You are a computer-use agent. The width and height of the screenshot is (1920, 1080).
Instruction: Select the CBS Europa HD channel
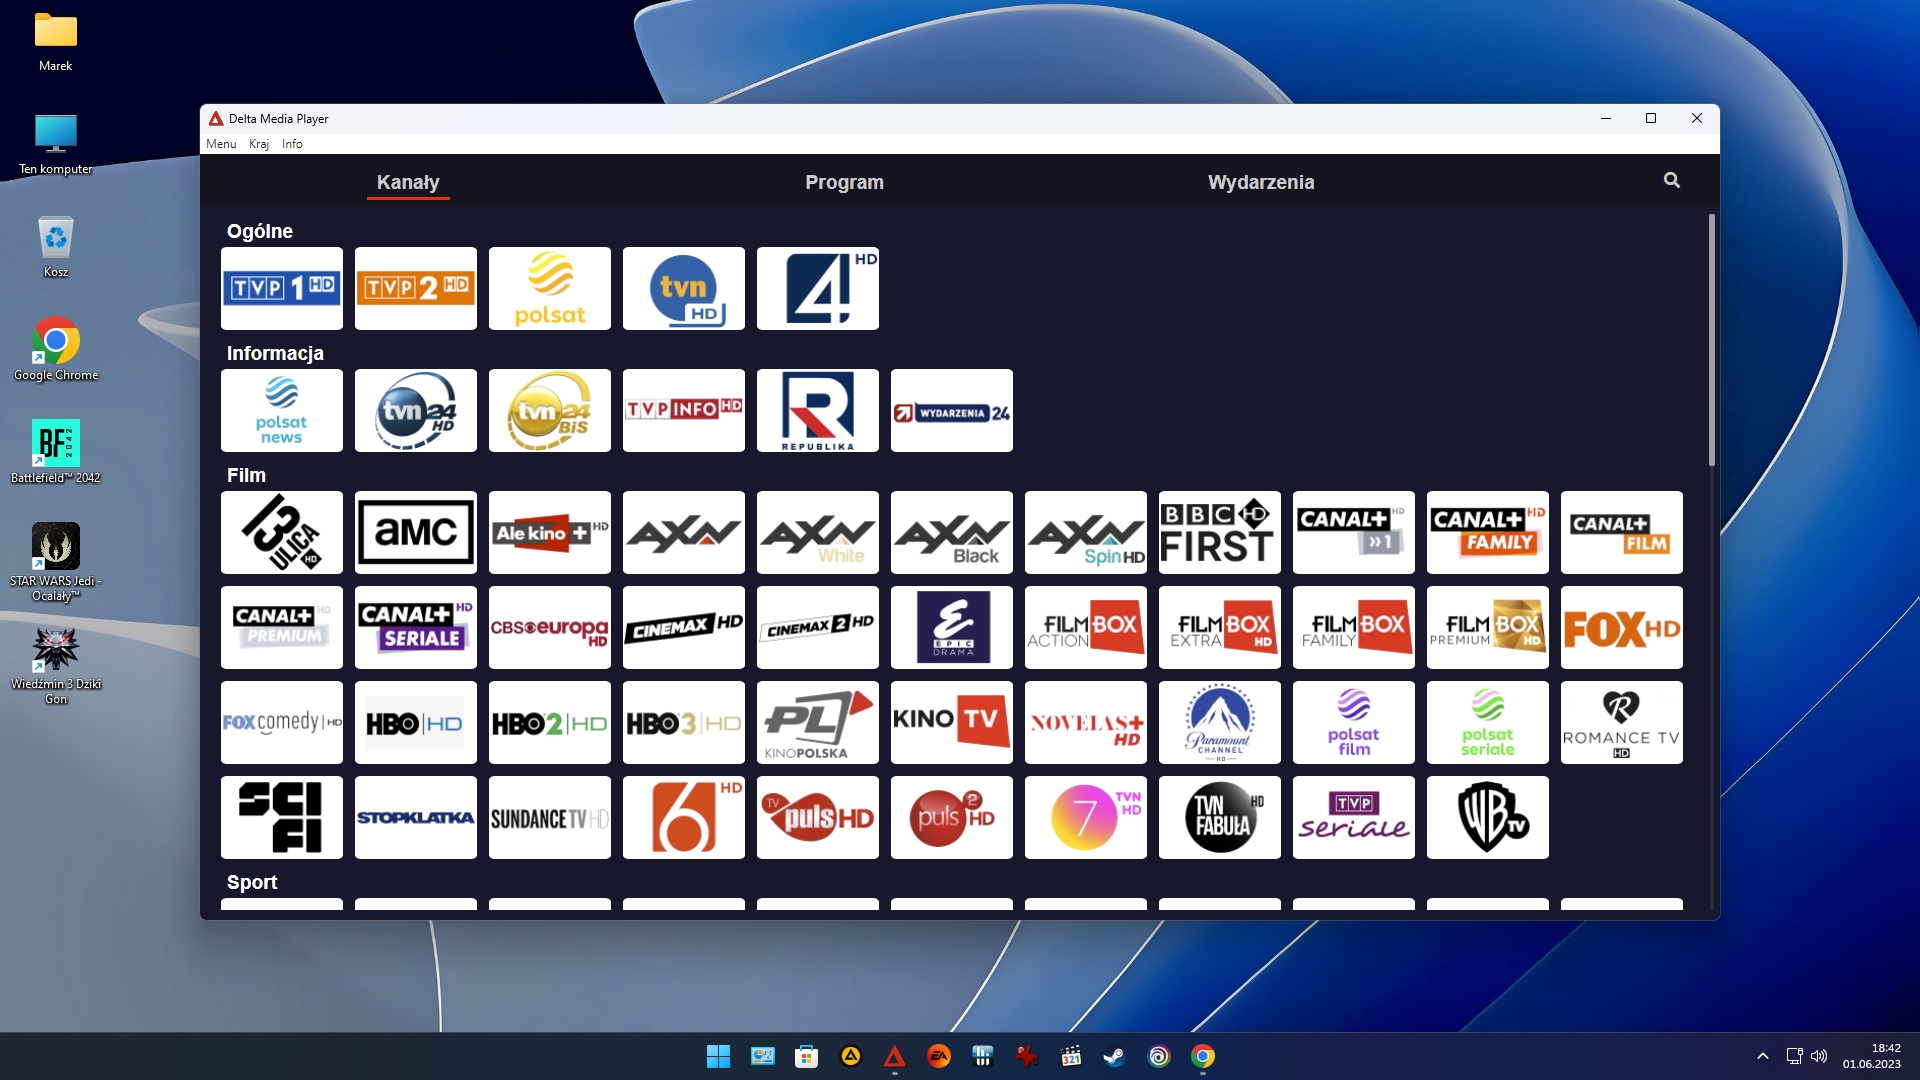(550, 627)
